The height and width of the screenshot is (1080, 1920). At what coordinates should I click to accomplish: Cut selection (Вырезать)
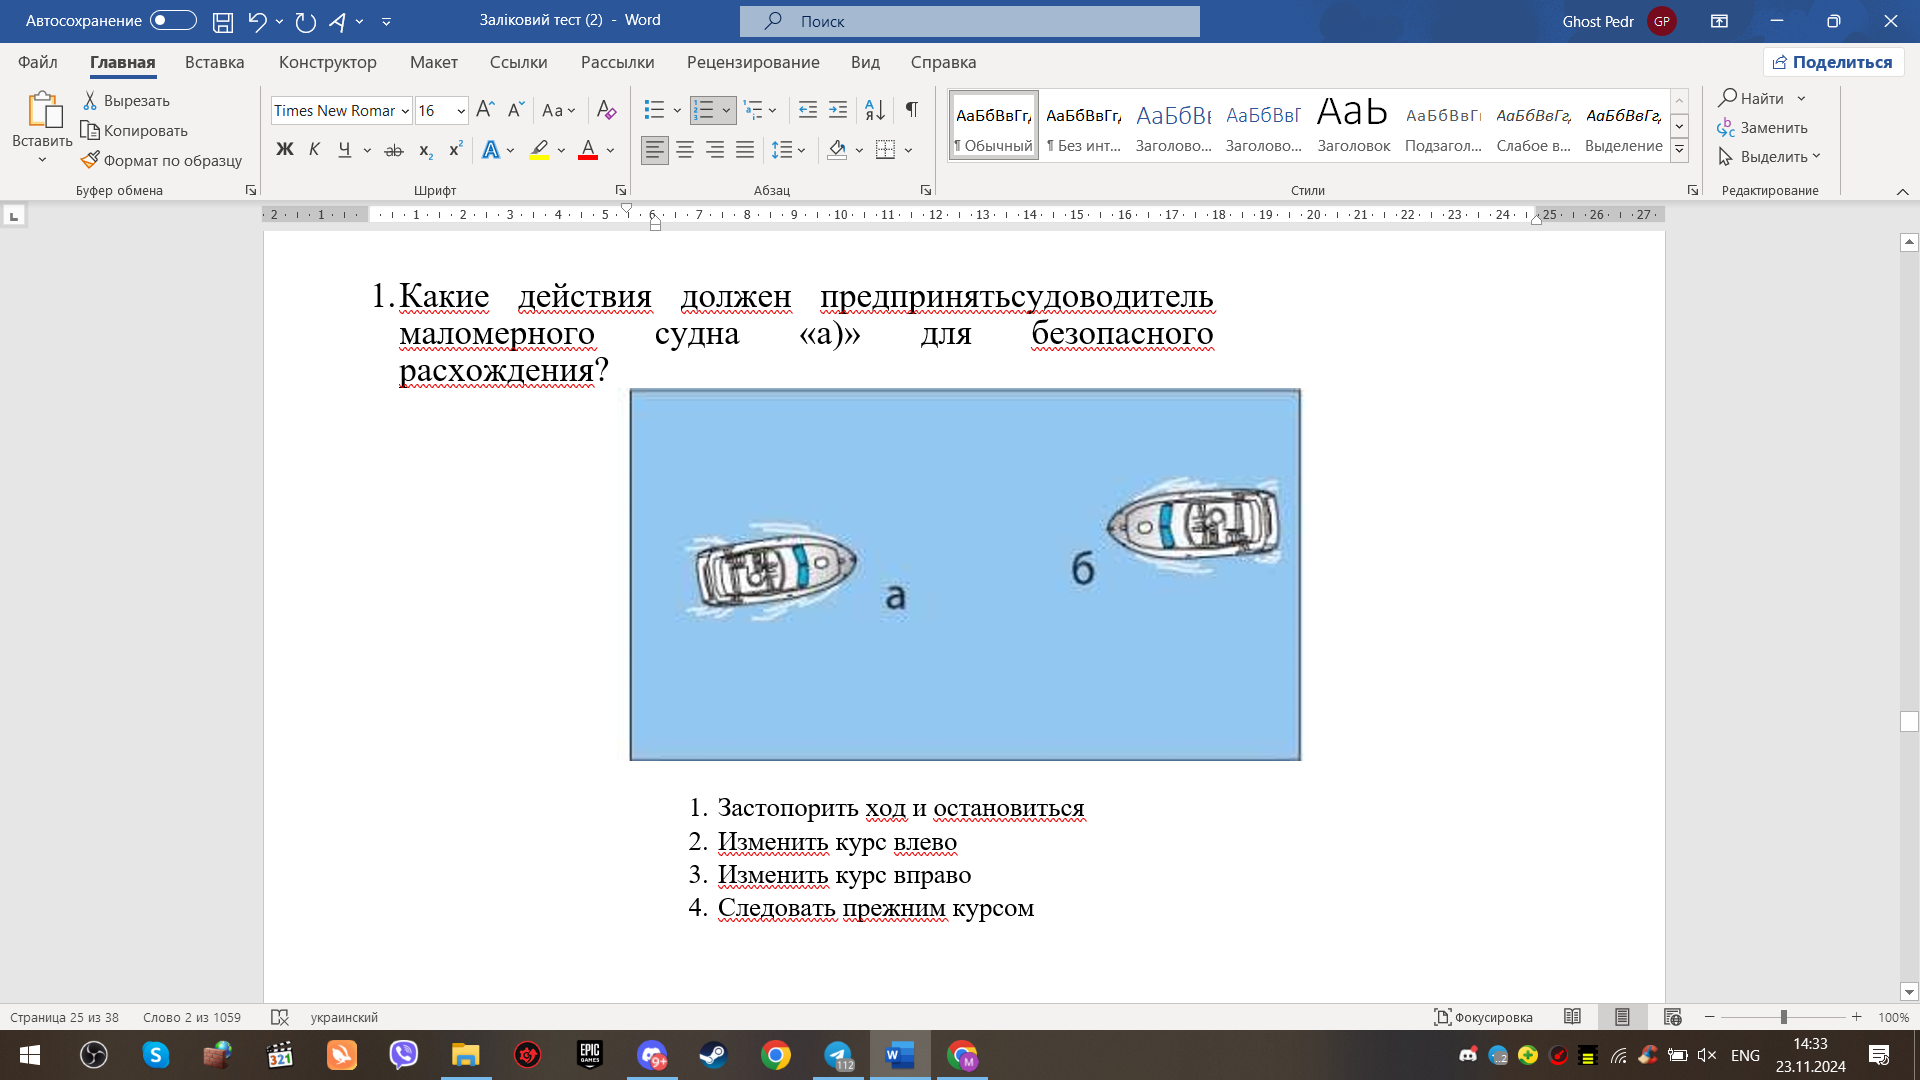point(126,100)
